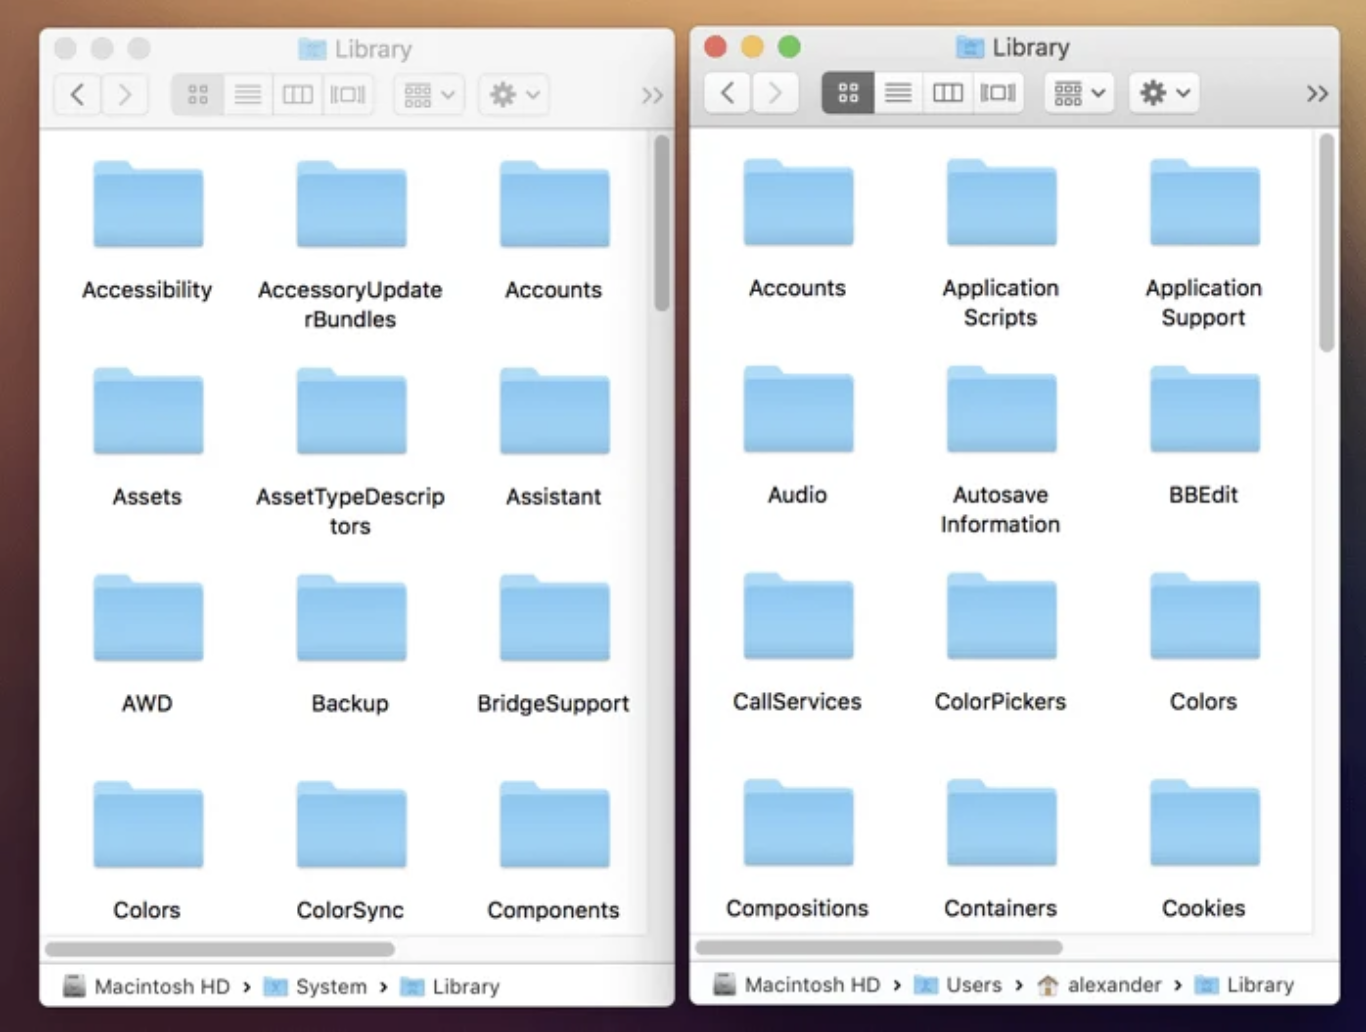Select the AccessoryUpdaterBundles folder icon
The image size is (1366, 1032).
(351, 204)
